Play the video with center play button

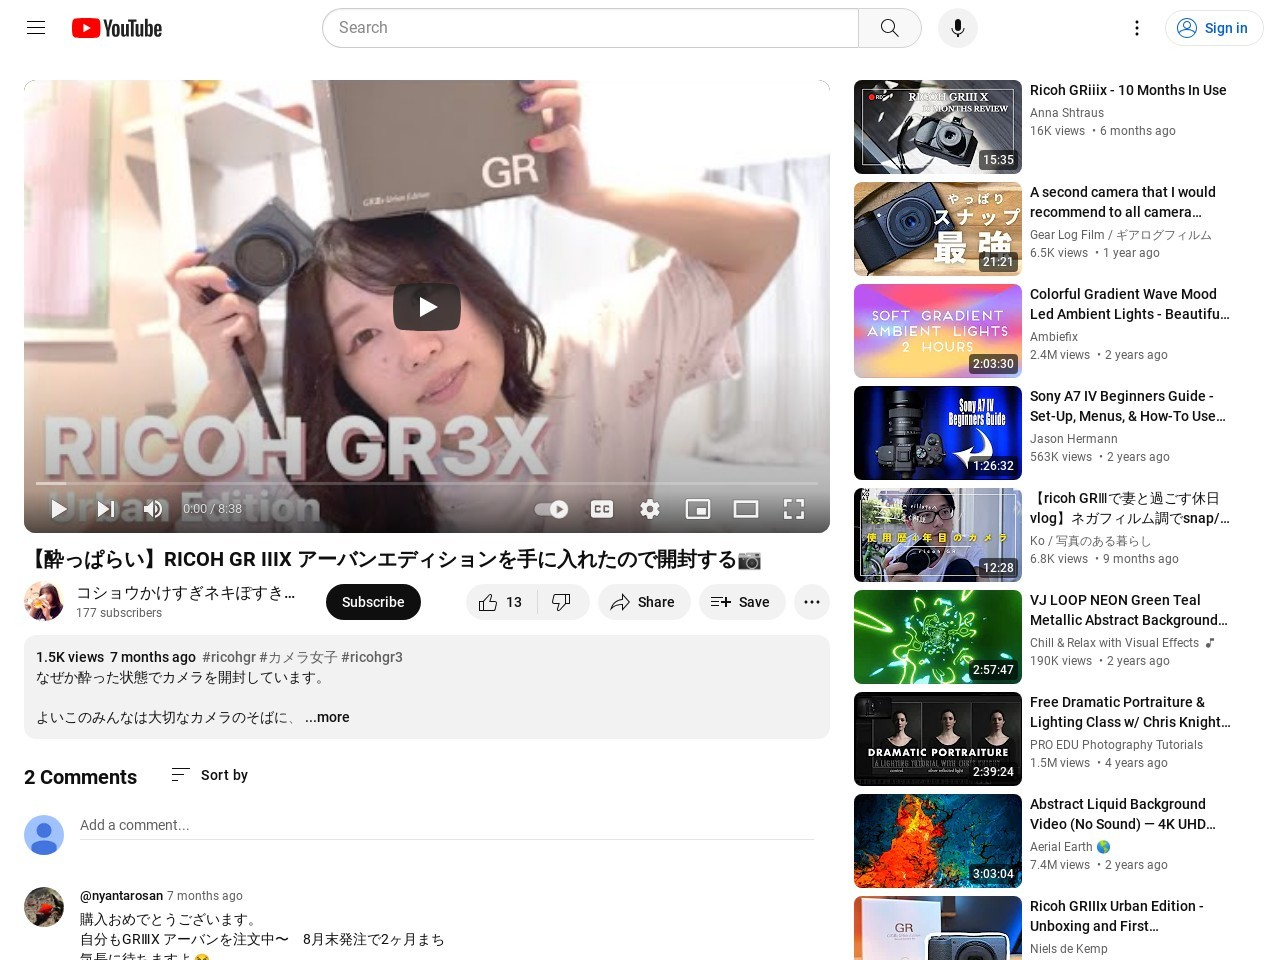(x=427, y=307)
